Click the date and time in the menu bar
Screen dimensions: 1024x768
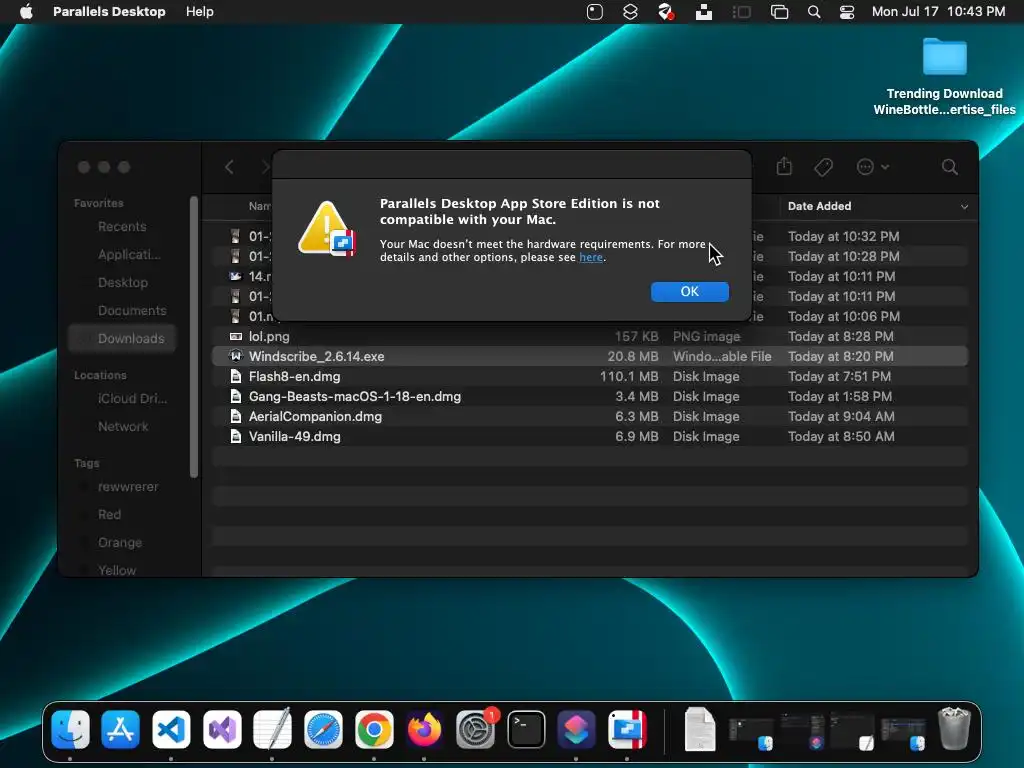click(x=938, y=12)
